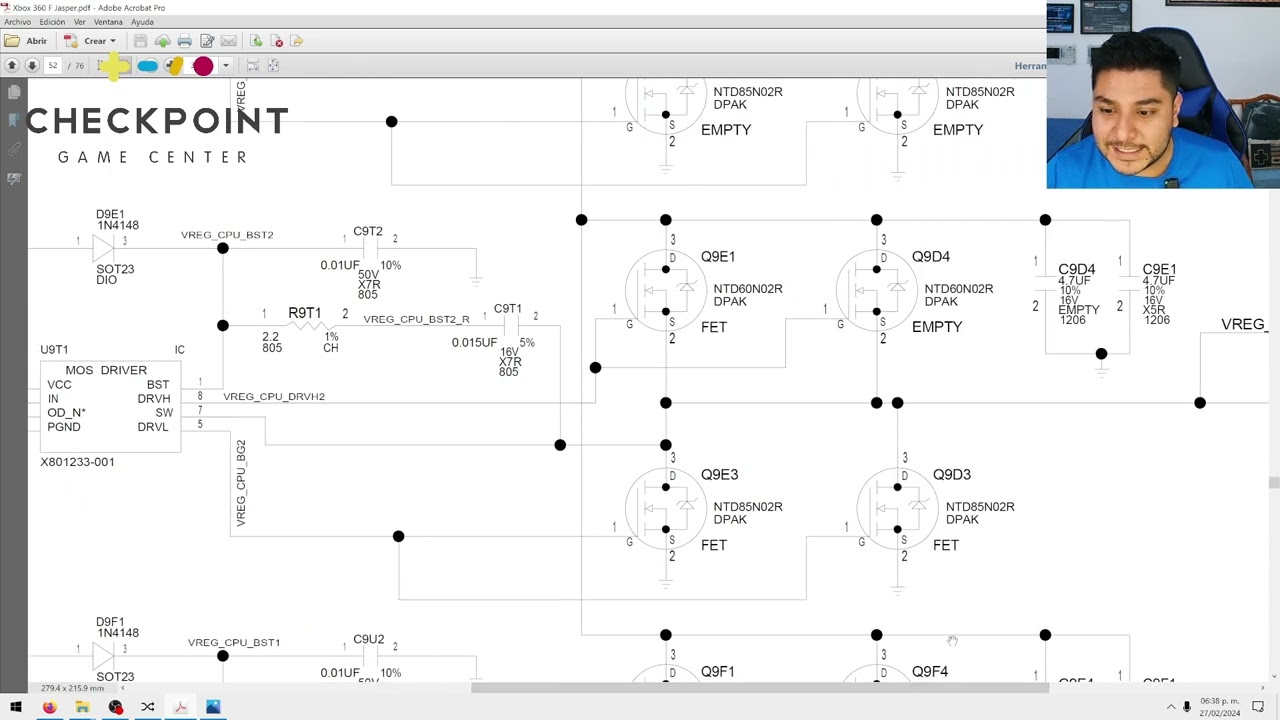Click the top icon in the left navigation pane

pos(14,93)
